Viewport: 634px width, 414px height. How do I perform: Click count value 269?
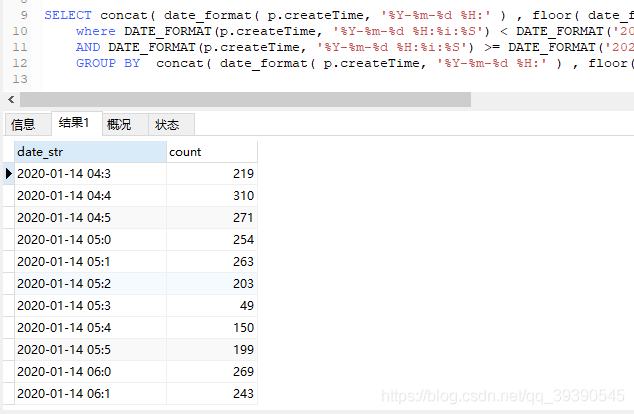(212, 372)
